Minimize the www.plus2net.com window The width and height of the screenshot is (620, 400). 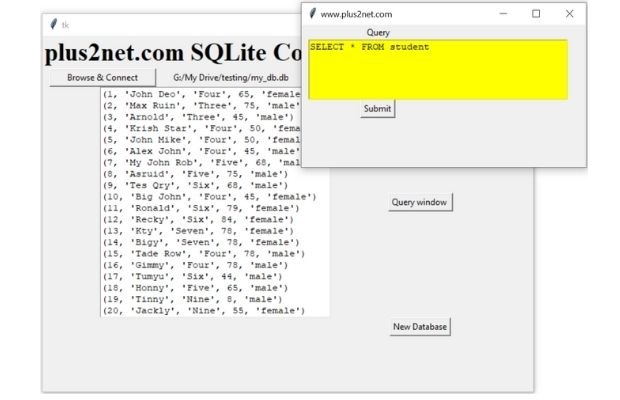pos(503,14)
